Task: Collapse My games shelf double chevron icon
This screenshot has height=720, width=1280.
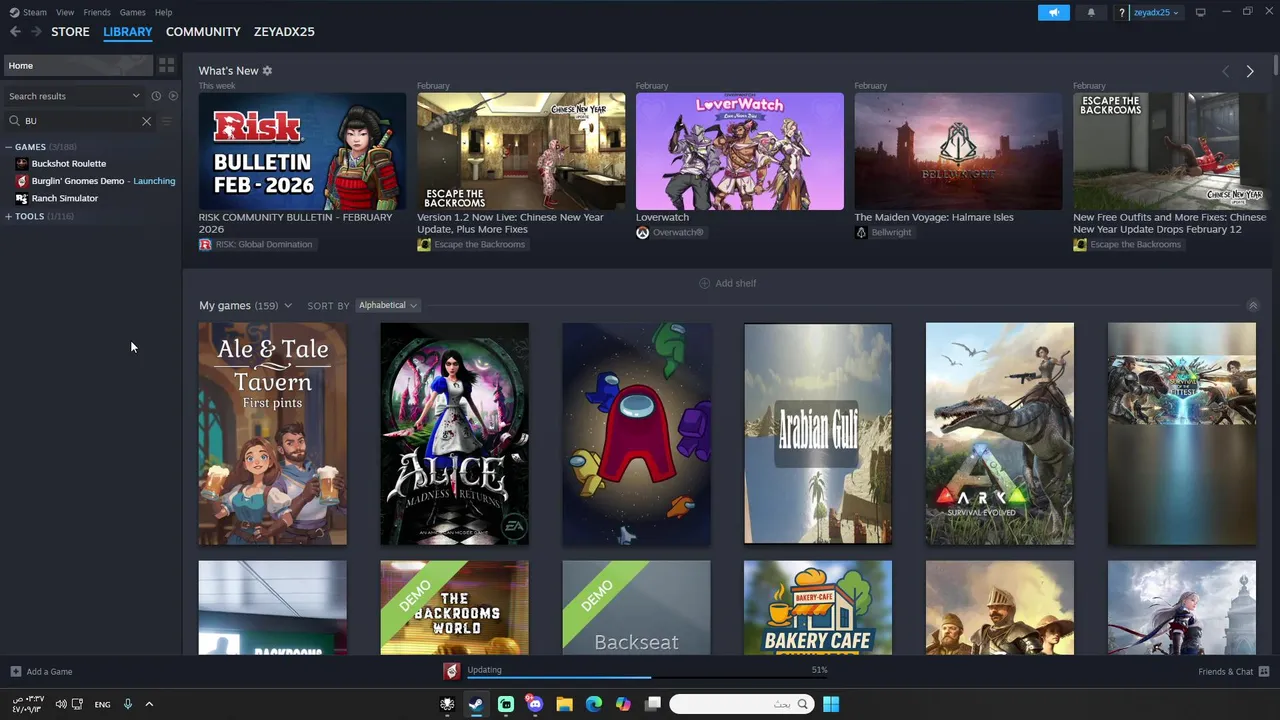Action: (1252, 305)
